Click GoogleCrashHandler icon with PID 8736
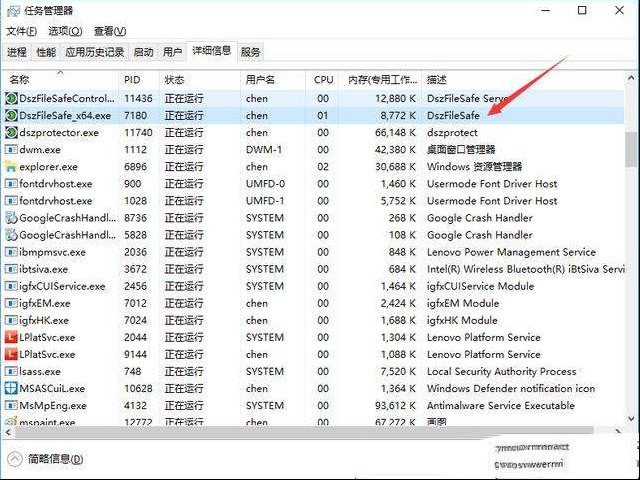640x480 pixels. 11,218
